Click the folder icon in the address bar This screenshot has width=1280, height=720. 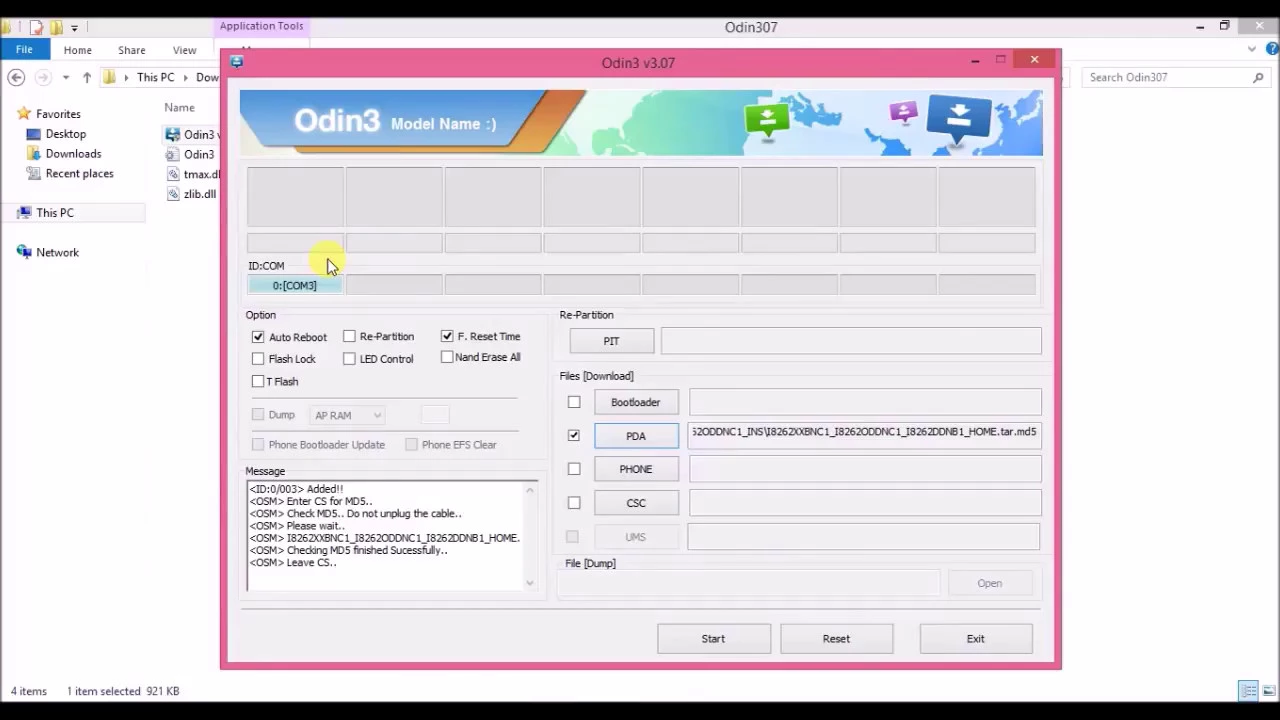tap(110, 77)
